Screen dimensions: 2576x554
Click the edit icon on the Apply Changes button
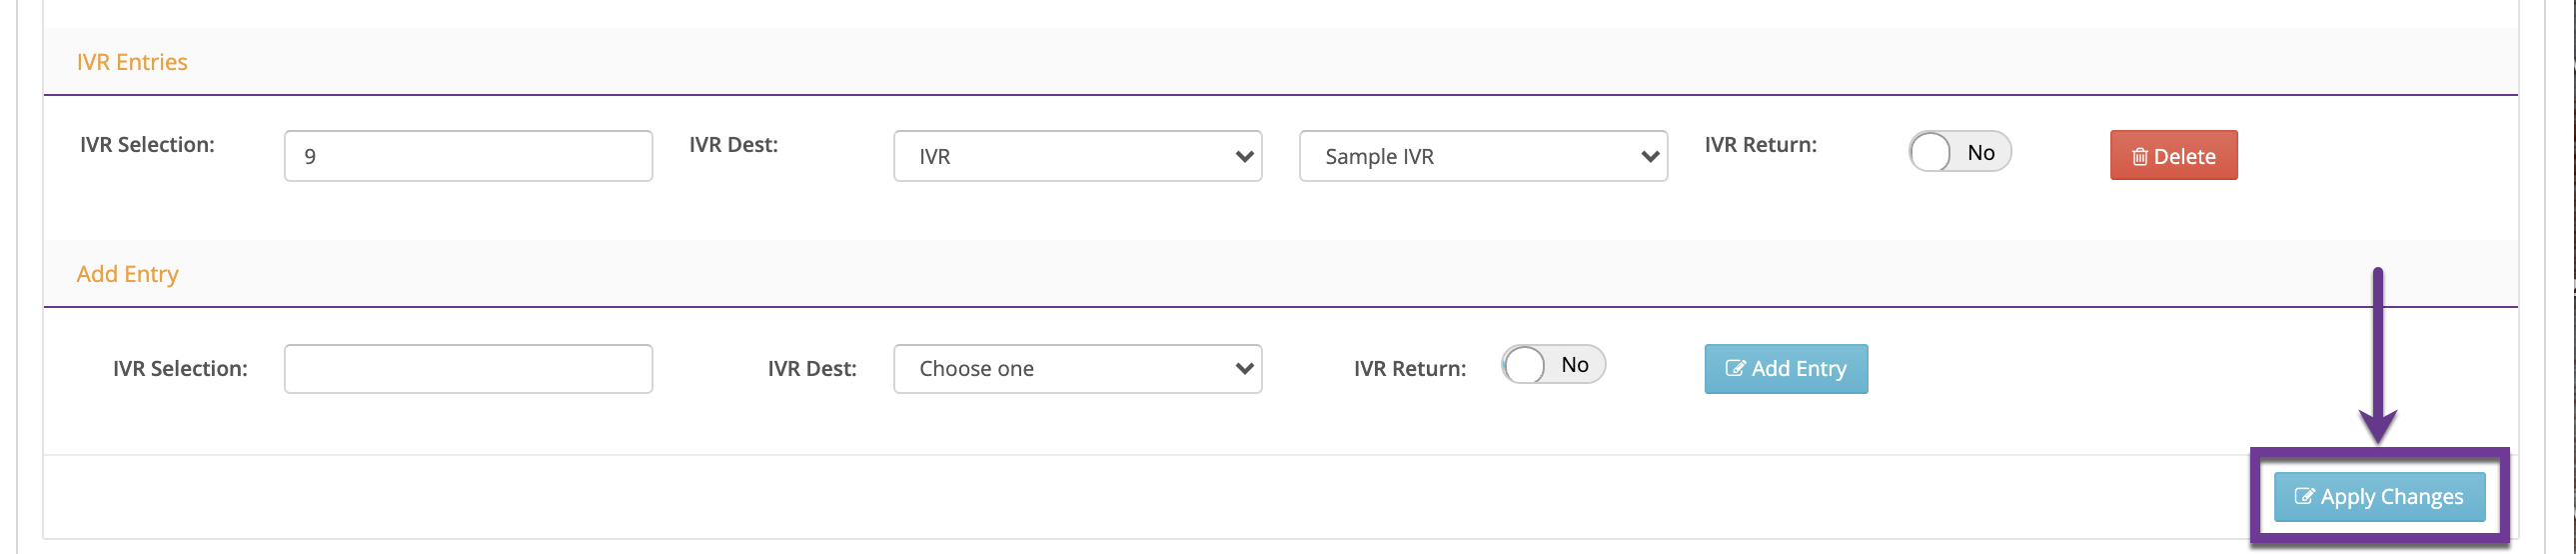point(2304,497)
